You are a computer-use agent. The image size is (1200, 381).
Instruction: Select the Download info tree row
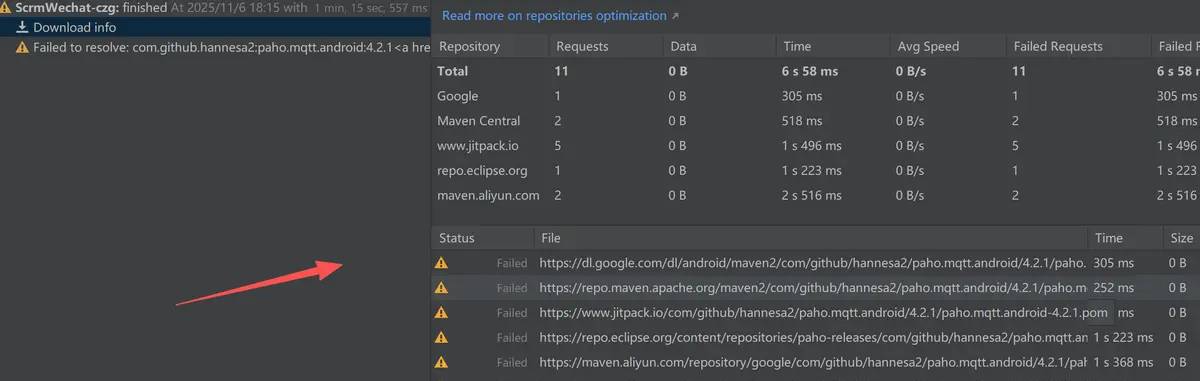tap(215, 28)
